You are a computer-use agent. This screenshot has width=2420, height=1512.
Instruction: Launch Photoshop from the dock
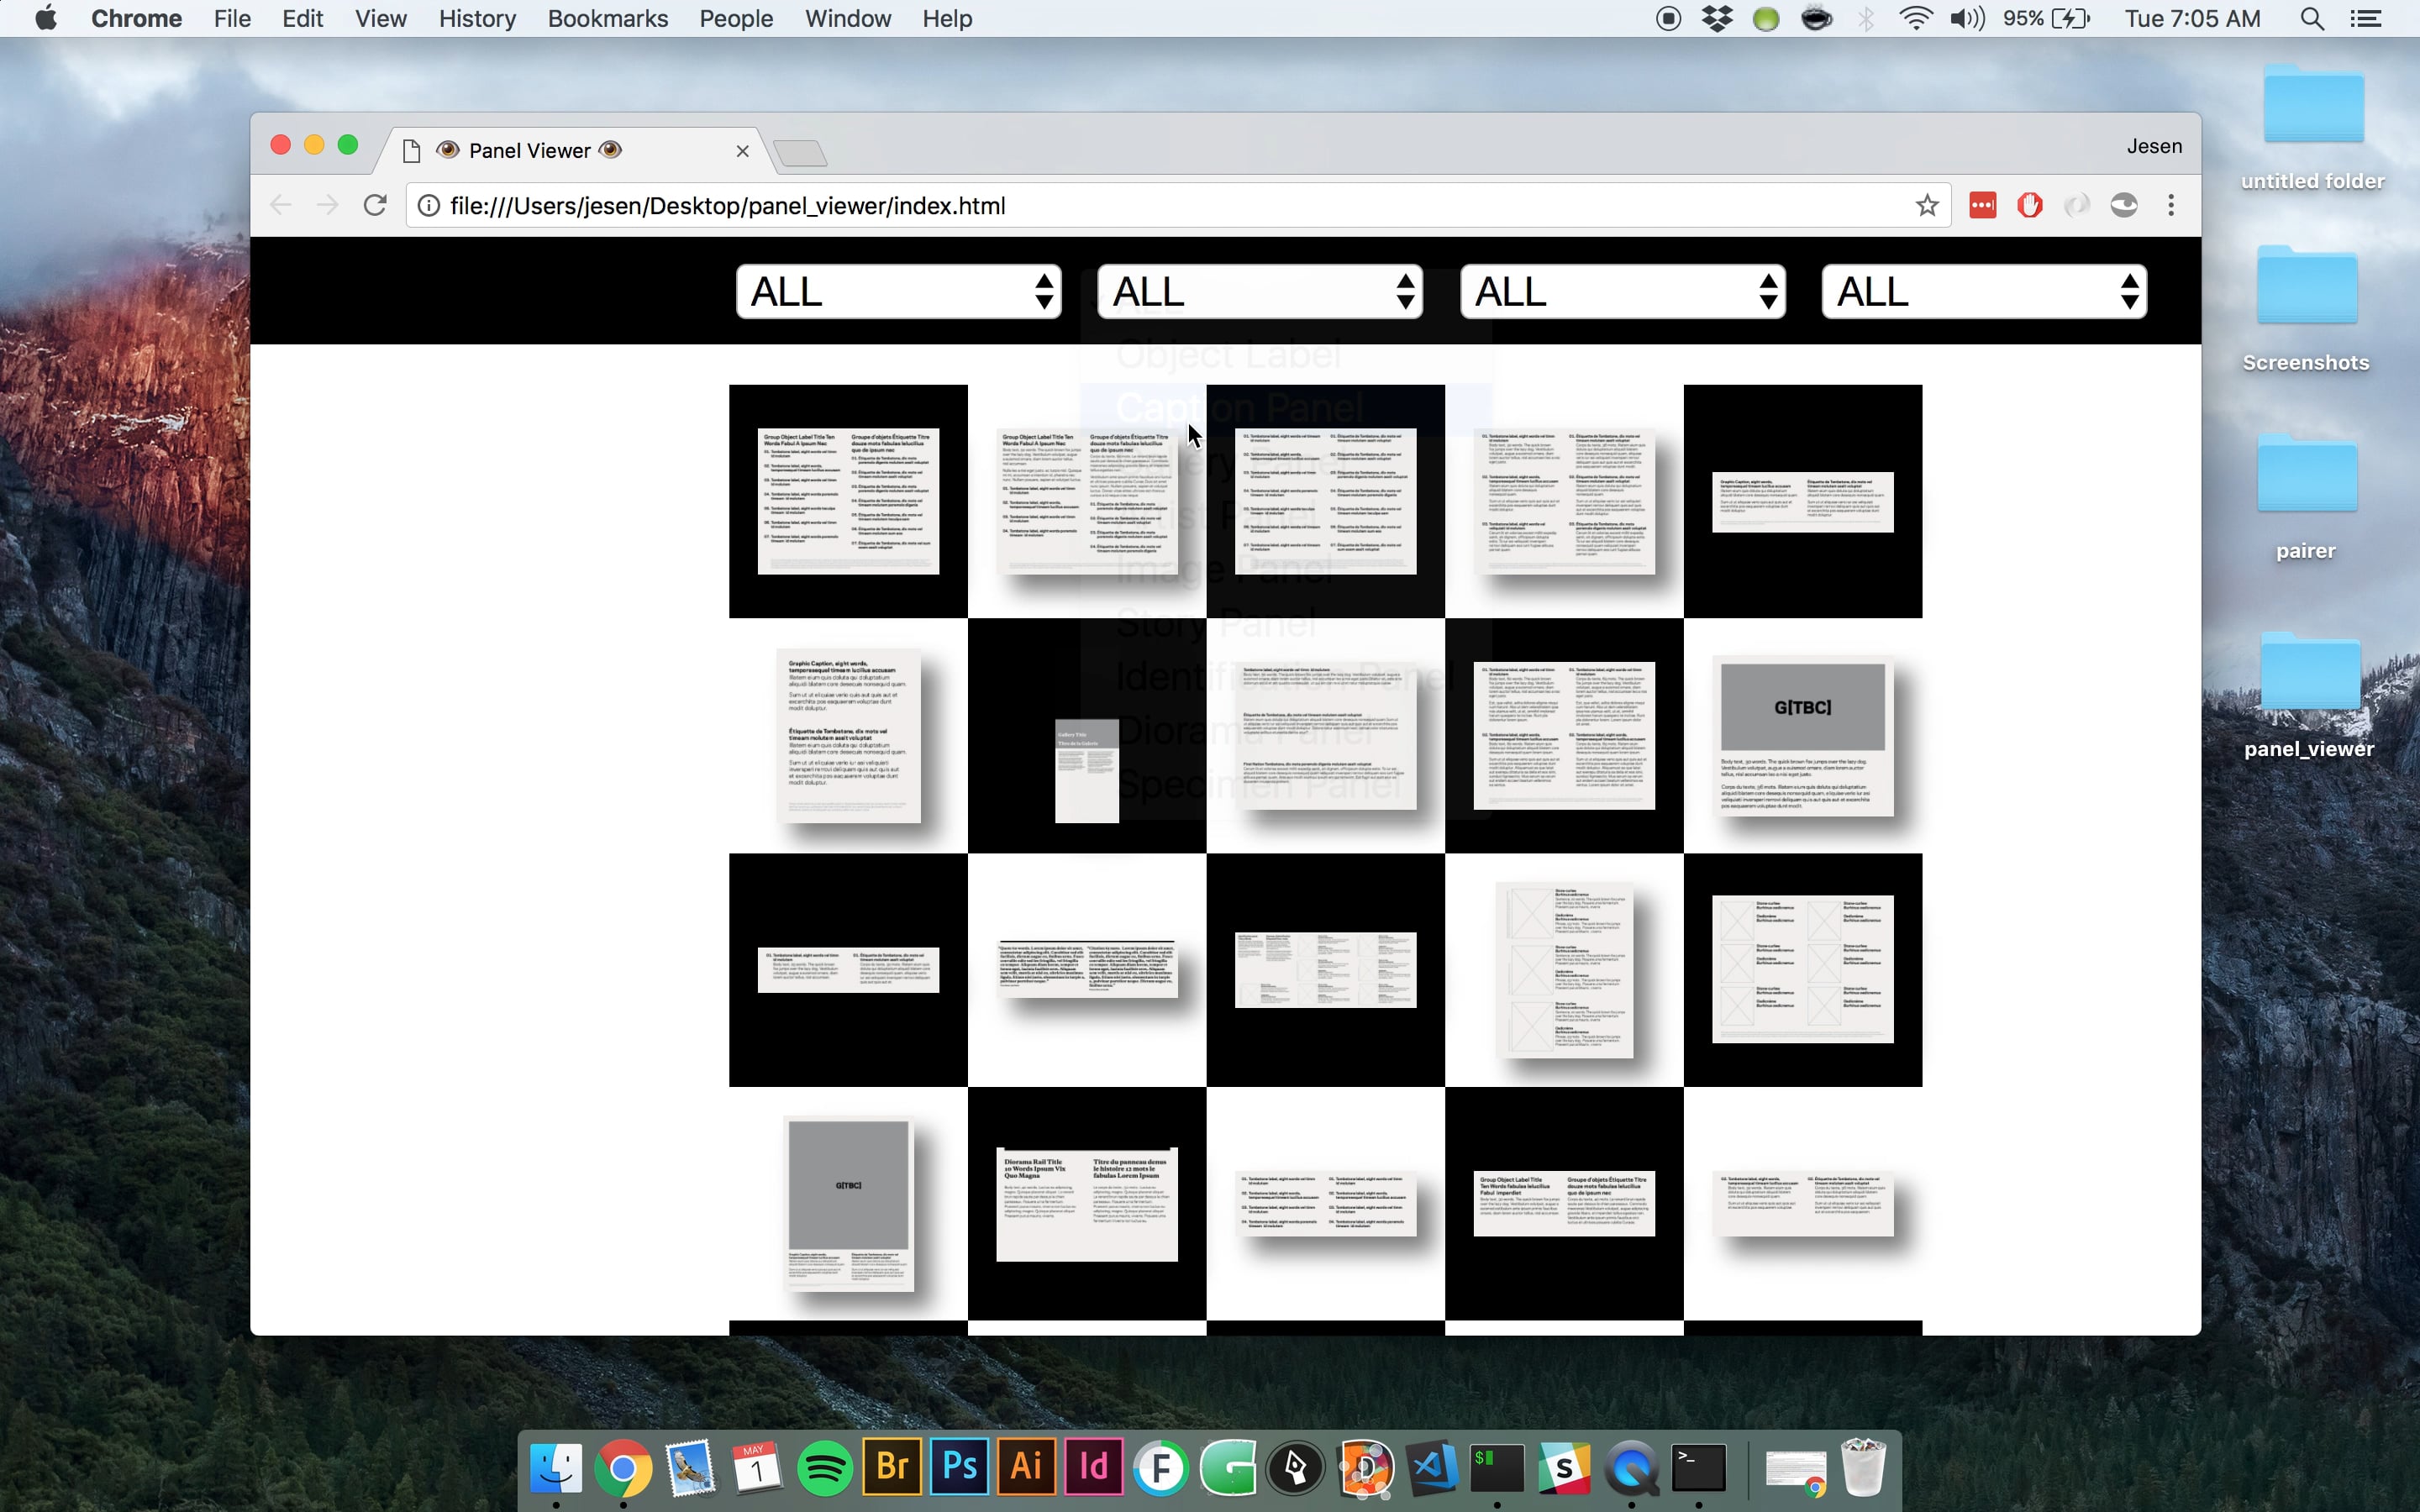[x=959, y=1468]
